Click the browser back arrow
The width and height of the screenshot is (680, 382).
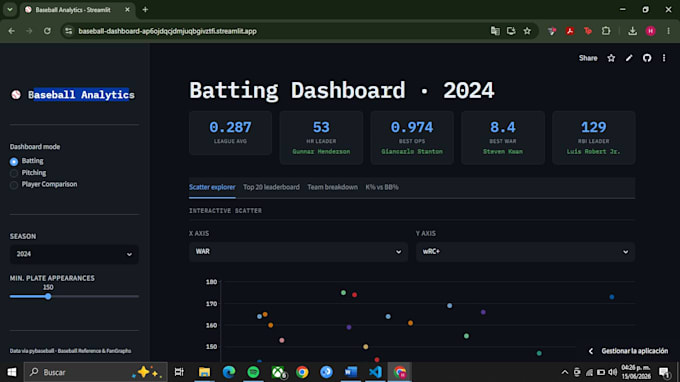click(x=12, y=31)
